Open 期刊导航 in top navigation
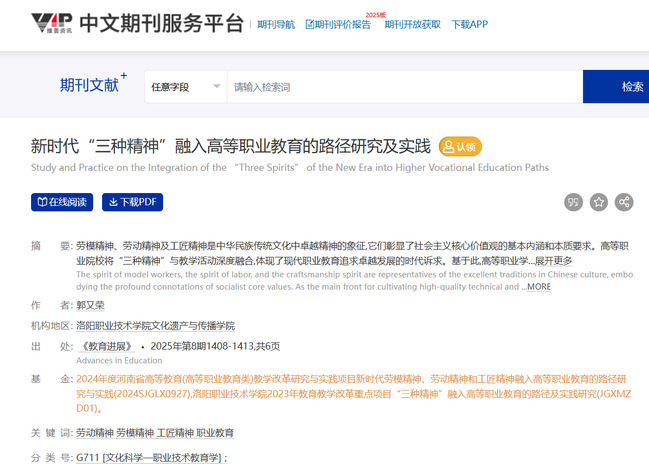Image resolution: width=649 pixels, height=470 pixels. pos(276,24)
